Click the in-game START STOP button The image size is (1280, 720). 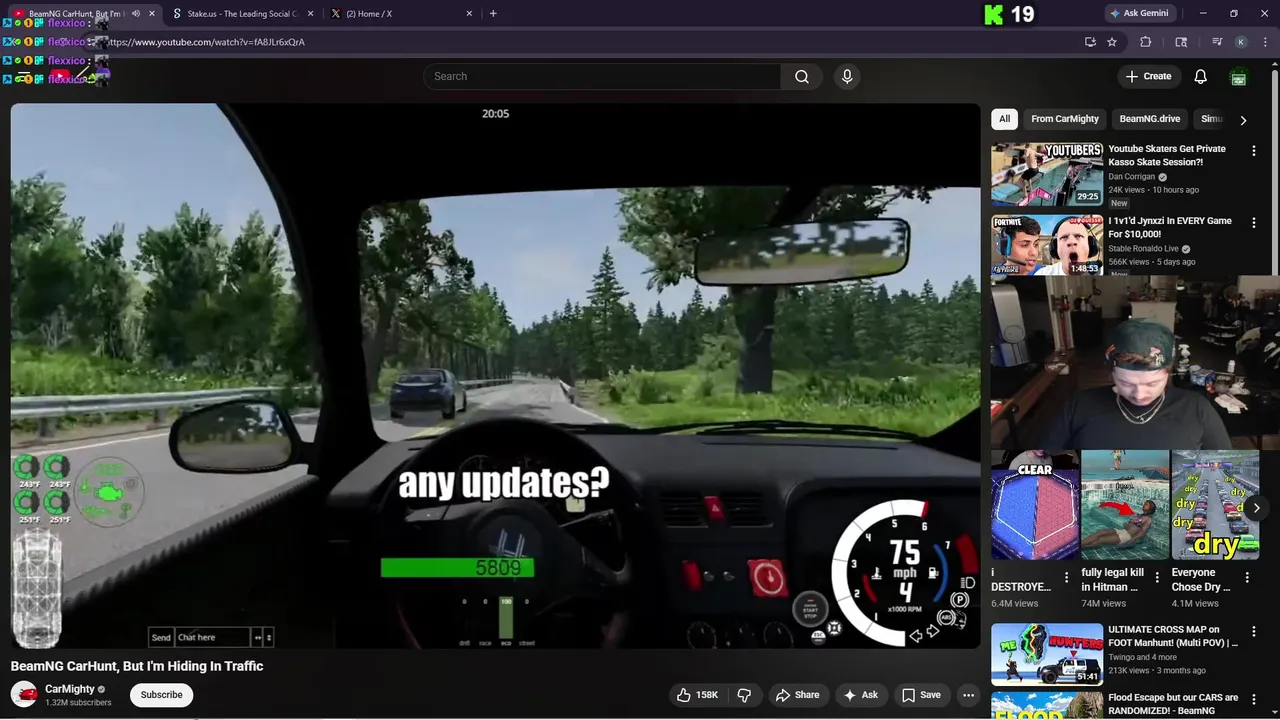tap(810, 609)
